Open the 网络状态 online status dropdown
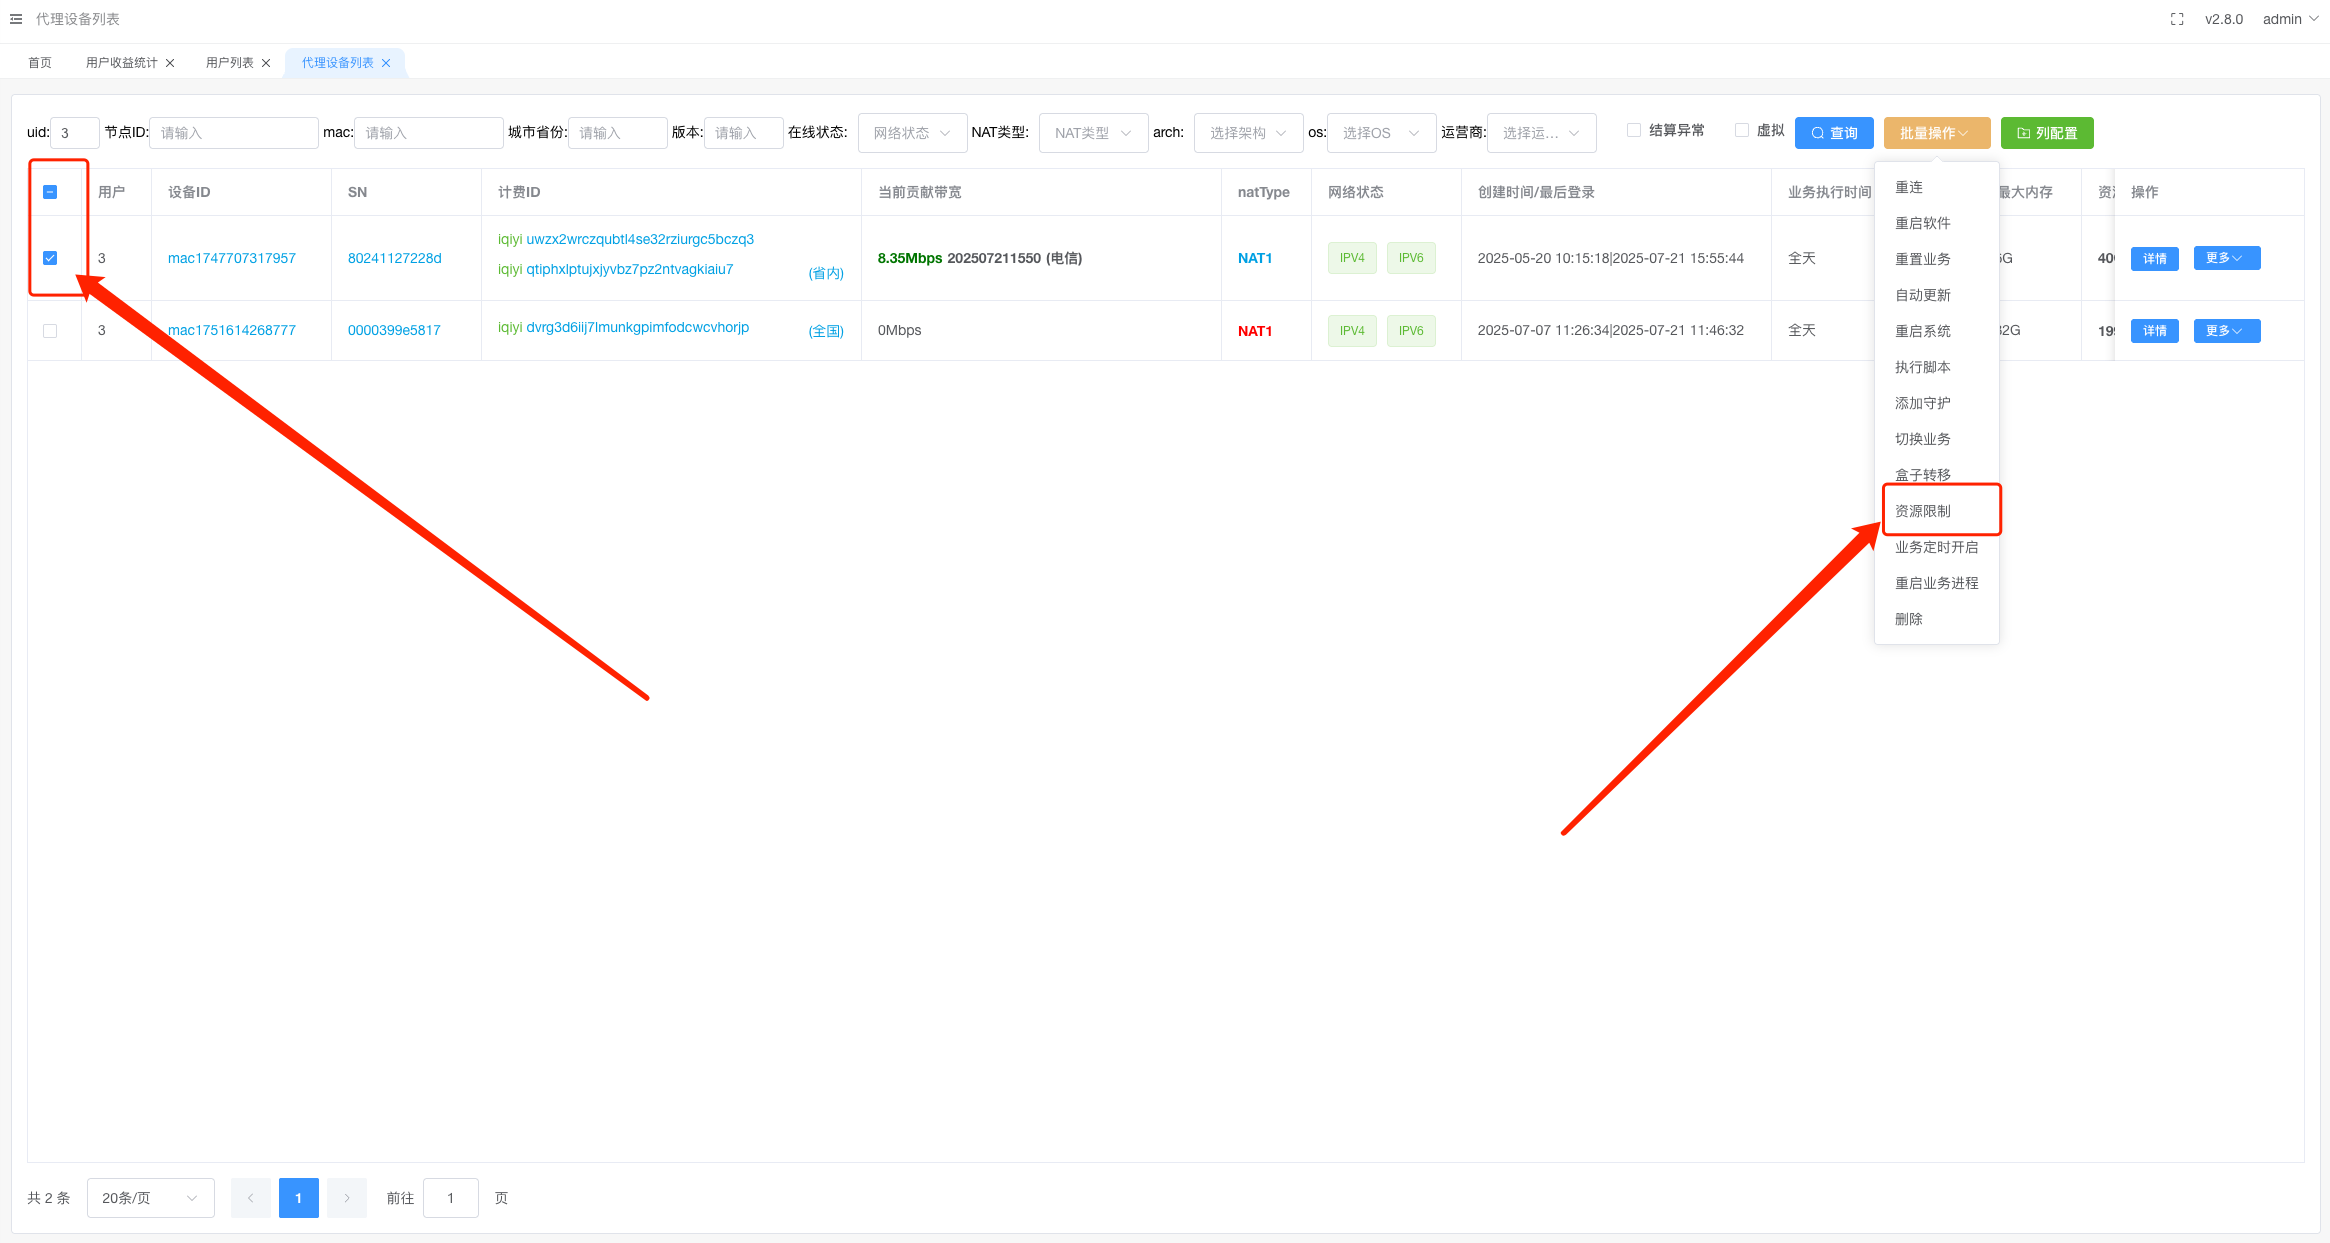 pos(911,133)
